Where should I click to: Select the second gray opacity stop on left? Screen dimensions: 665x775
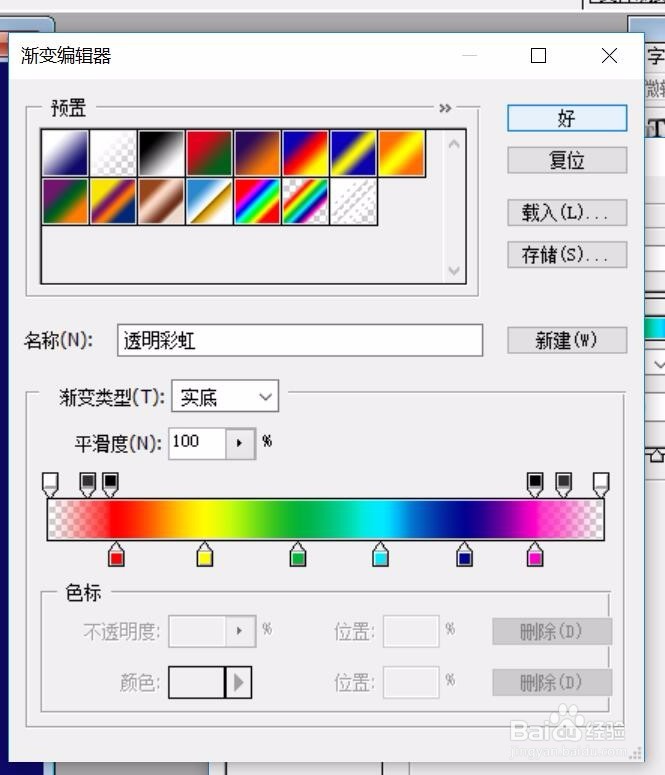click(88, 484)
